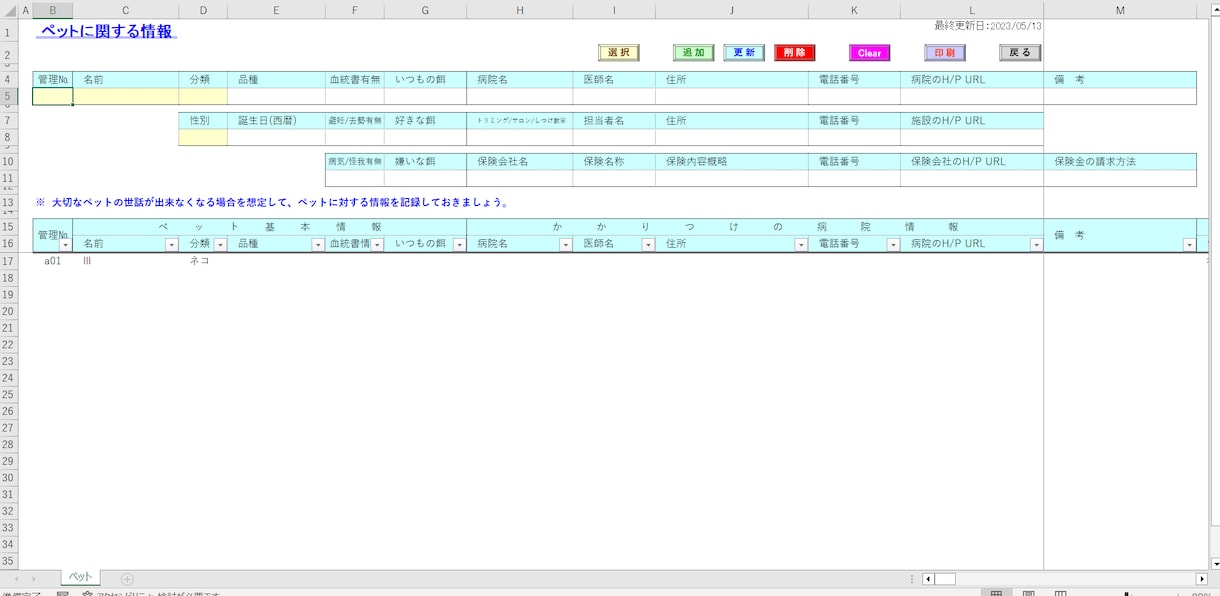Viewport: 1220px width, 596px height.
Task: Click the ペットに関する情報 title
Action: (107, 31)
